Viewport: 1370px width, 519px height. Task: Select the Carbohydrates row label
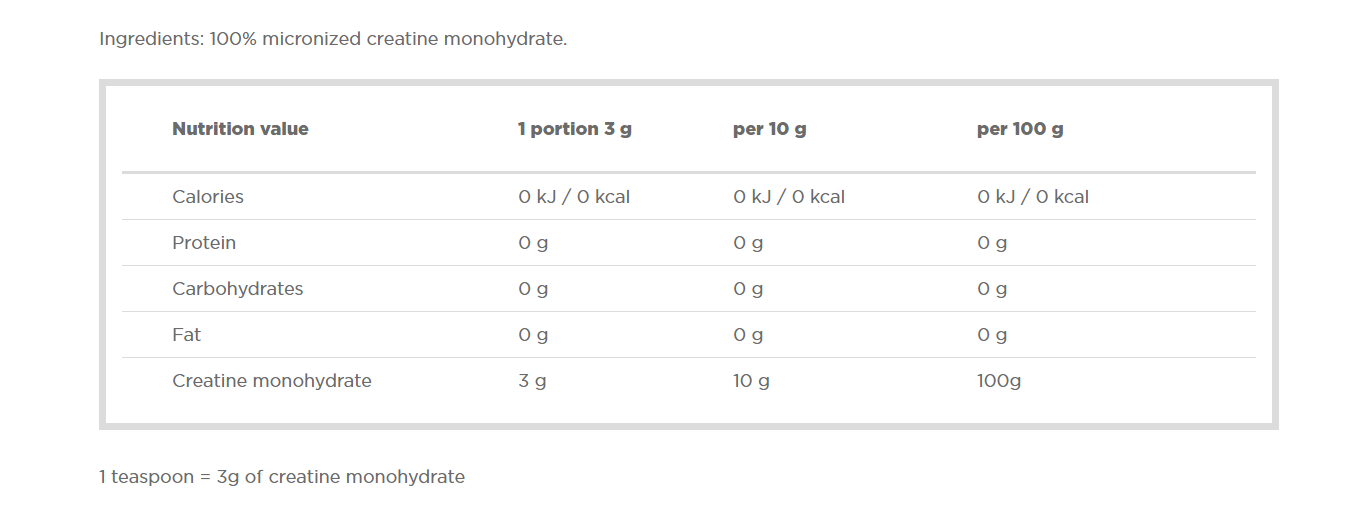click(x=237, y=289)
